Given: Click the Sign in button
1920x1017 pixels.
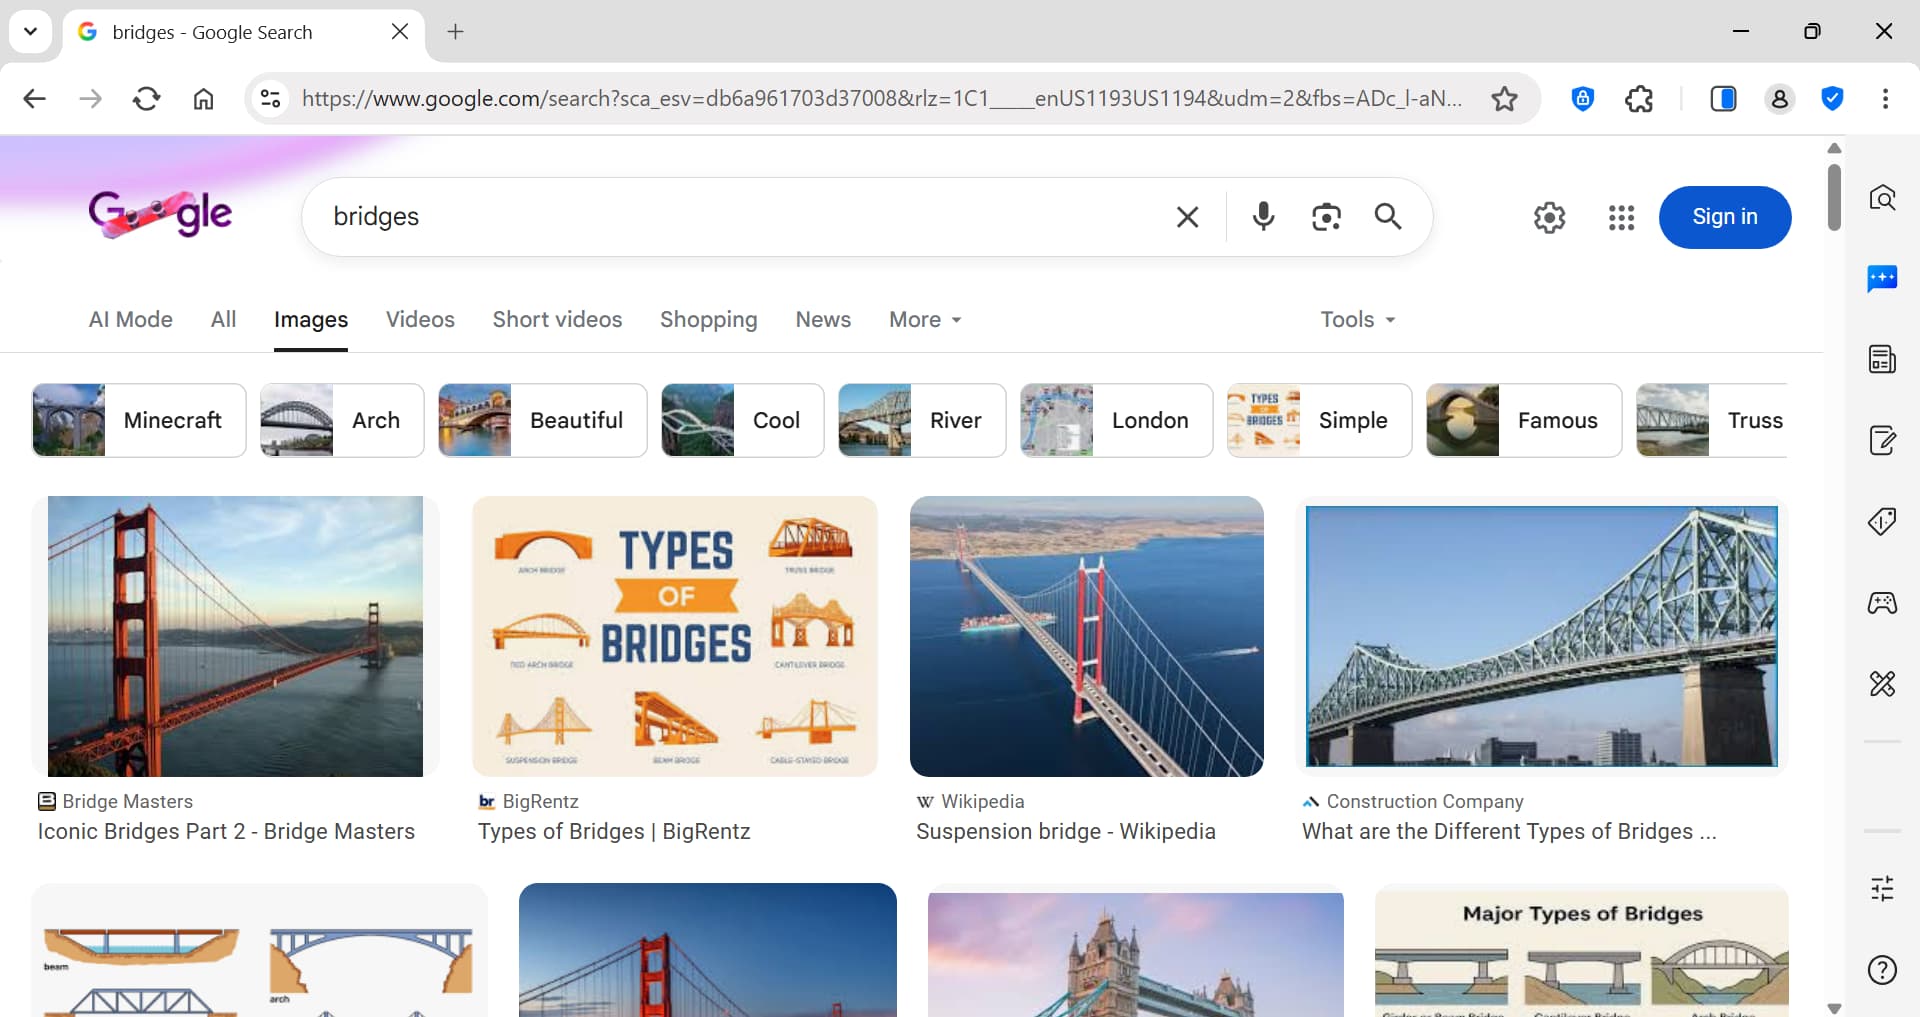Looking at the screenshot, I should click(x=1724, y=217).
